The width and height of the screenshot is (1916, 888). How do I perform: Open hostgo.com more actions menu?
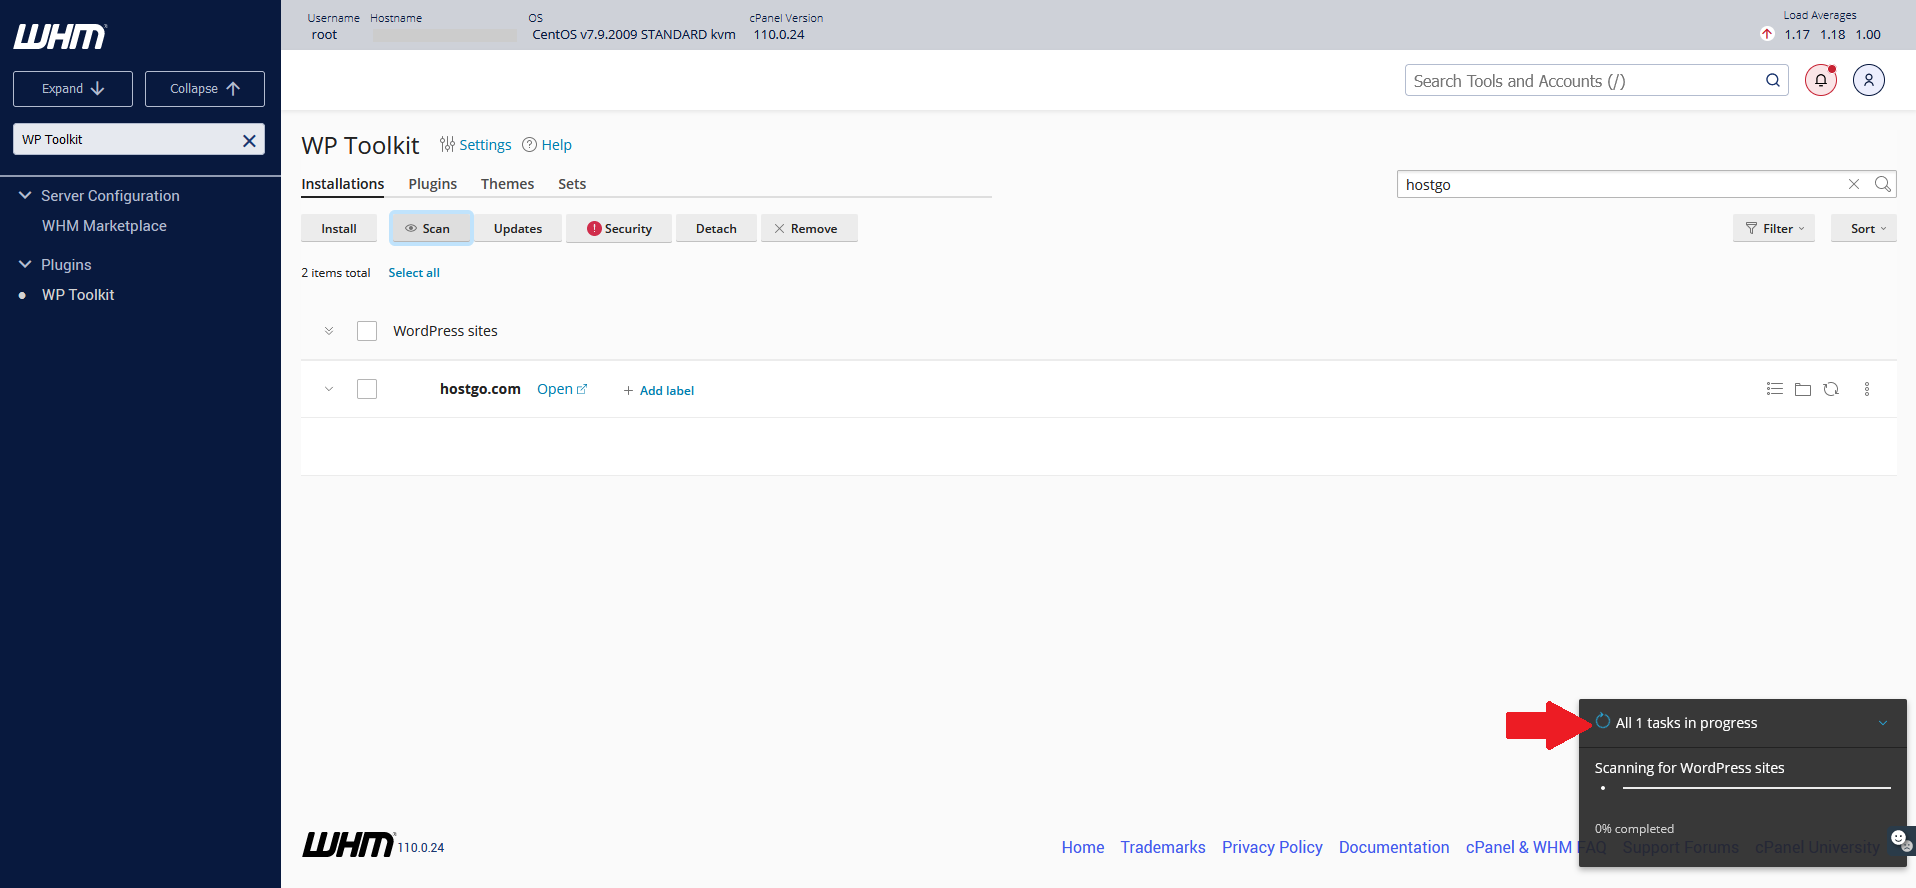pos(1867,389)
